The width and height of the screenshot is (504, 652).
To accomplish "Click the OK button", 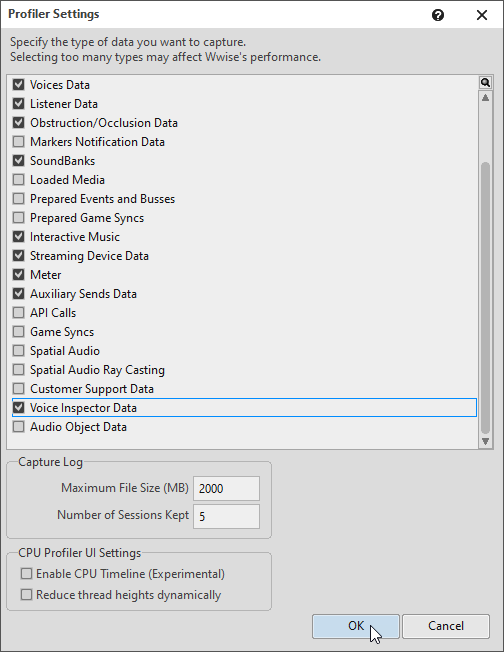I will (356, 626).
